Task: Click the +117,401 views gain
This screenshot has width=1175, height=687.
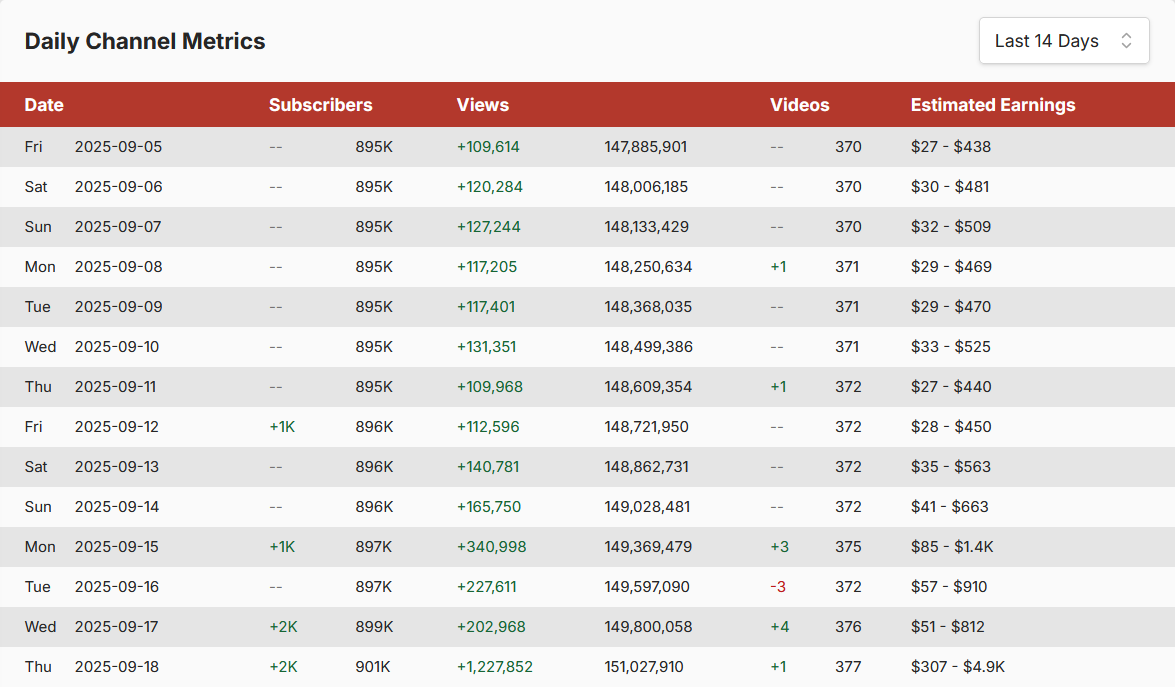Action: tap(486, 306)
